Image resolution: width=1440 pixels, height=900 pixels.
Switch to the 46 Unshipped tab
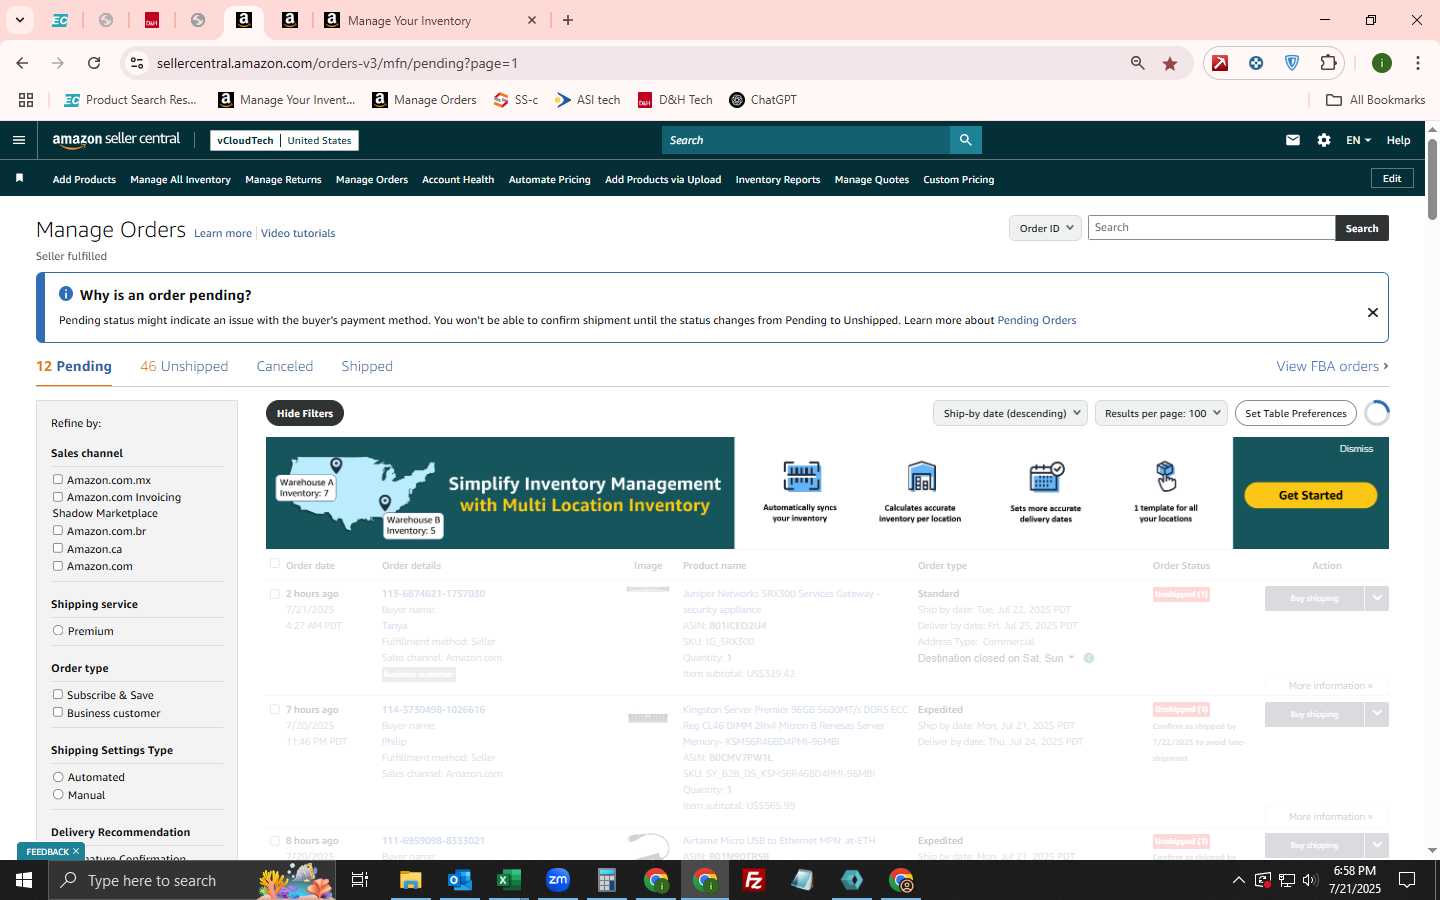(x=184, y=366)
